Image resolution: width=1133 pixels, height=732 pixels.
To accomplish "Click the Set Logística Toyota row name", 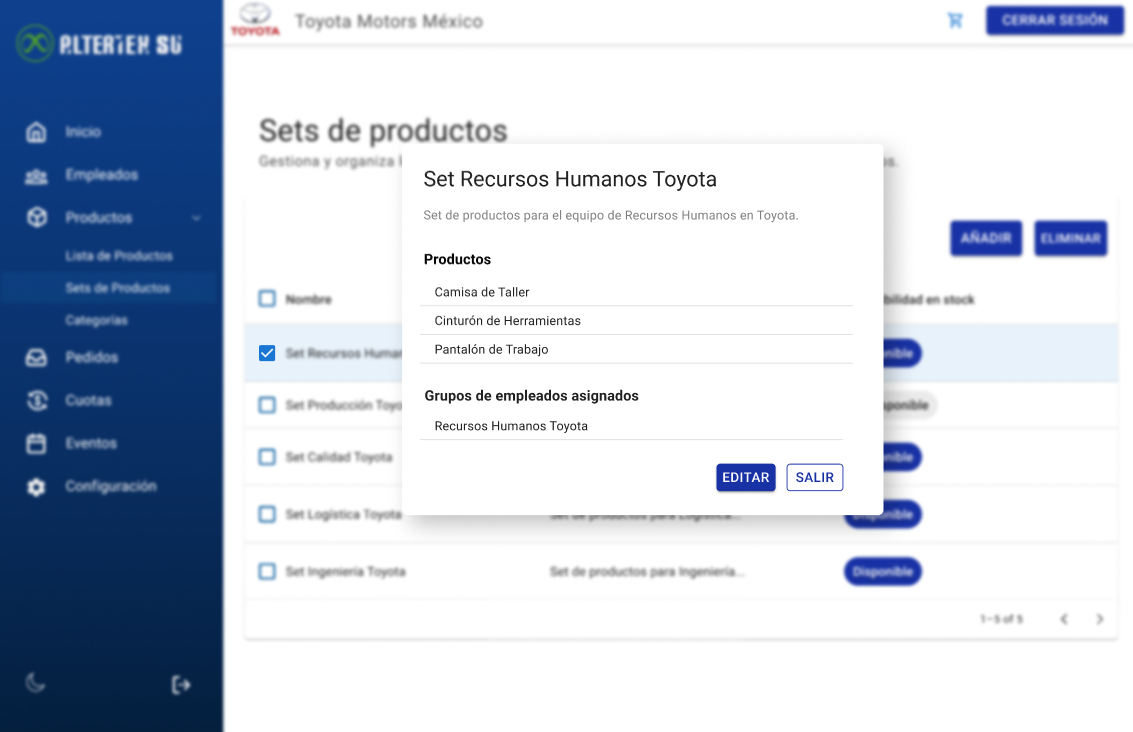I will [343, 514].
